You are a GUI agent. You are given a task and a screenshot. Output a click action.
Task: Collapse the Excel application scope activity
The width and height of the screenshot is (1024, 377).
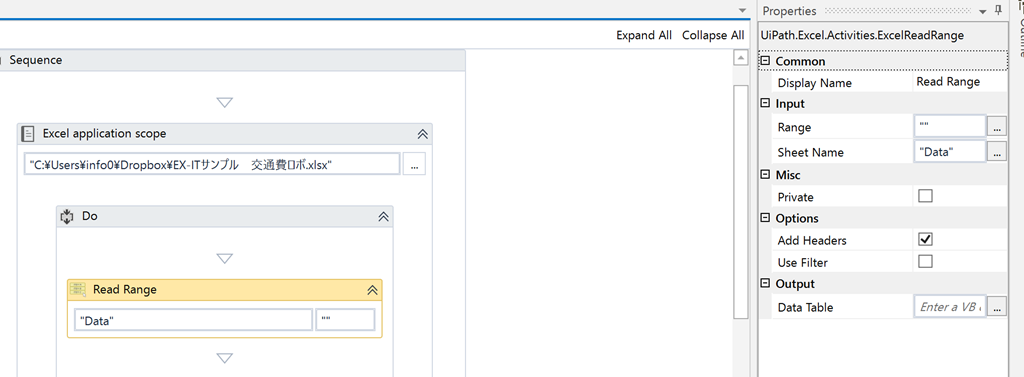[x=422, y=134]
